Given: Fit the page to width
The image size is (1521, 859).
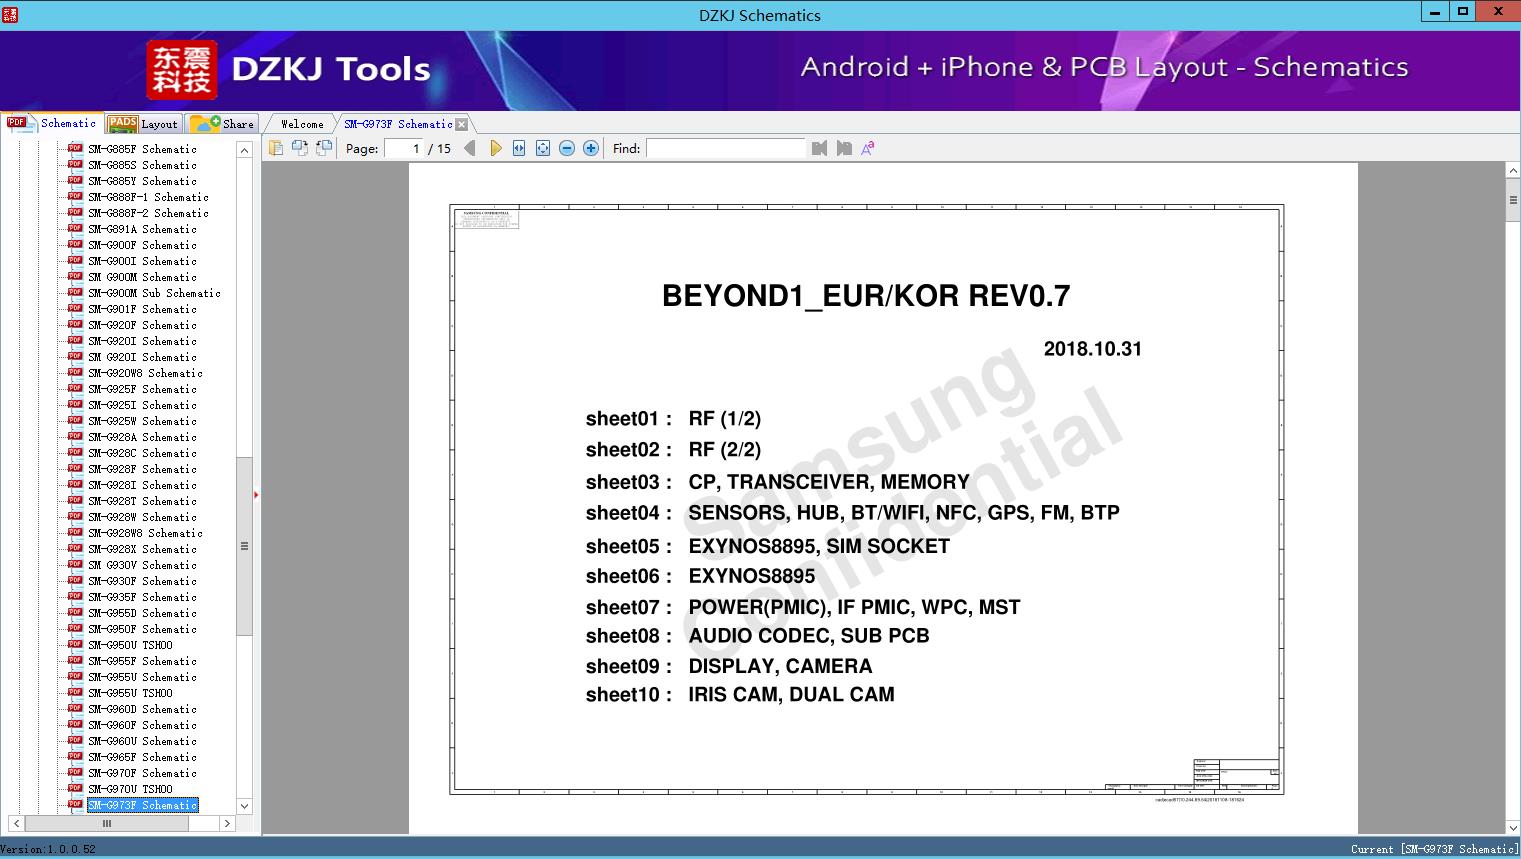Looking at the screenshot, I should [519, 148].
